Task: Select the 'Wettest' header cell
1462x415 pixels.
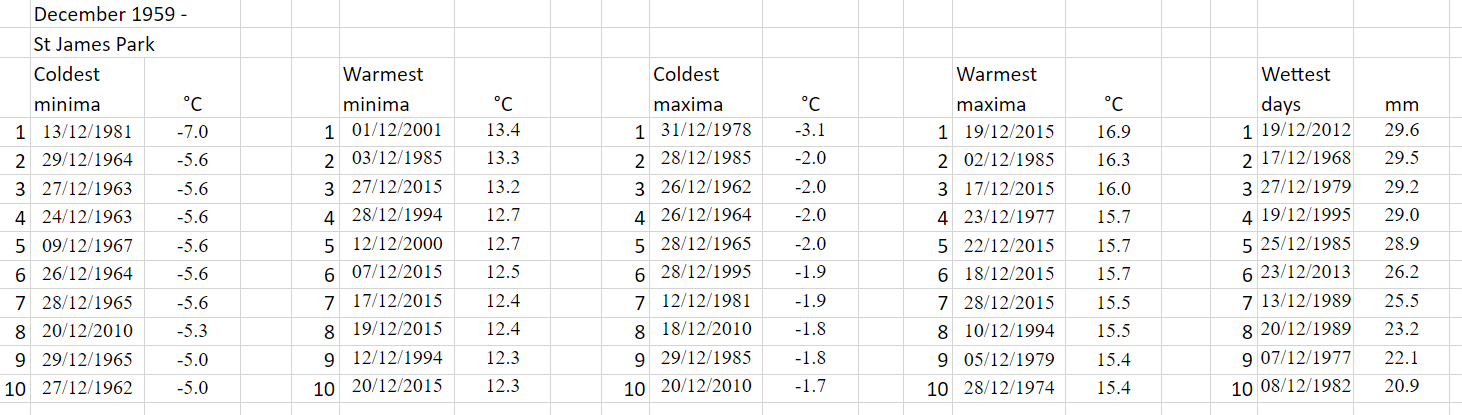Action: tap(1295, 75)
